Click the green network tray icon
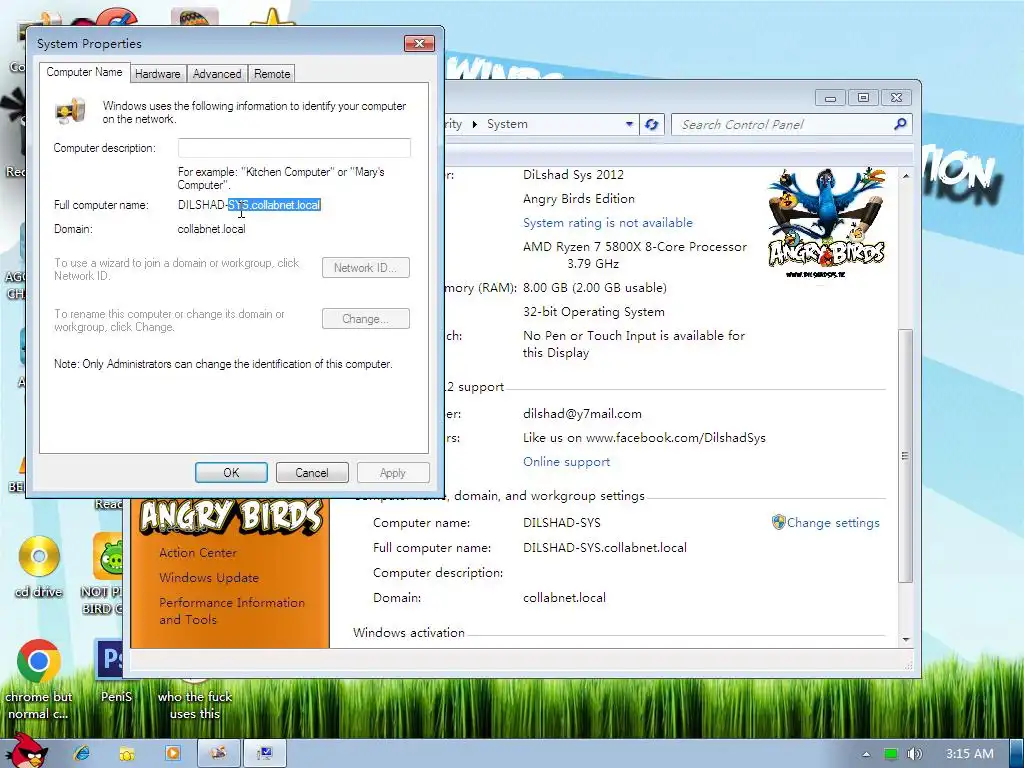Image resolution: width=1024 pixels, height=768 pixels. click(890, 754)
